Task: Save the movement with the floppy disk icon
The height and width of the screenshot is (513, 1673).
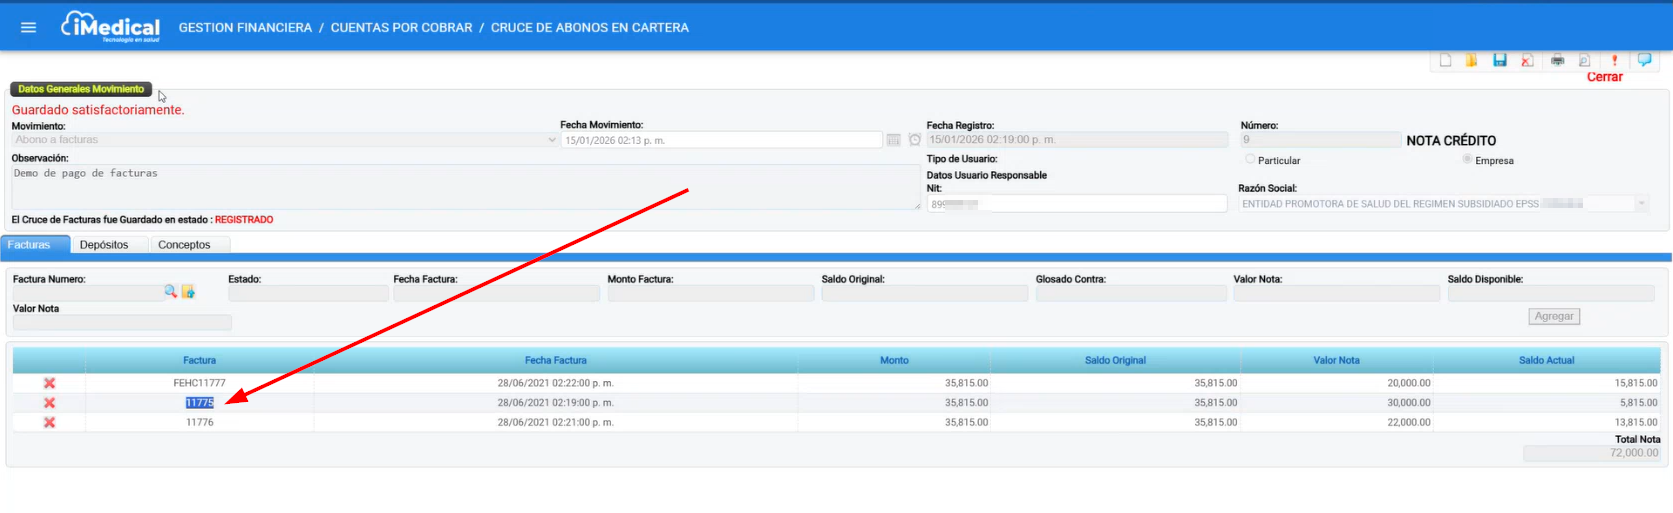Action: click(x=1499, y=60)
